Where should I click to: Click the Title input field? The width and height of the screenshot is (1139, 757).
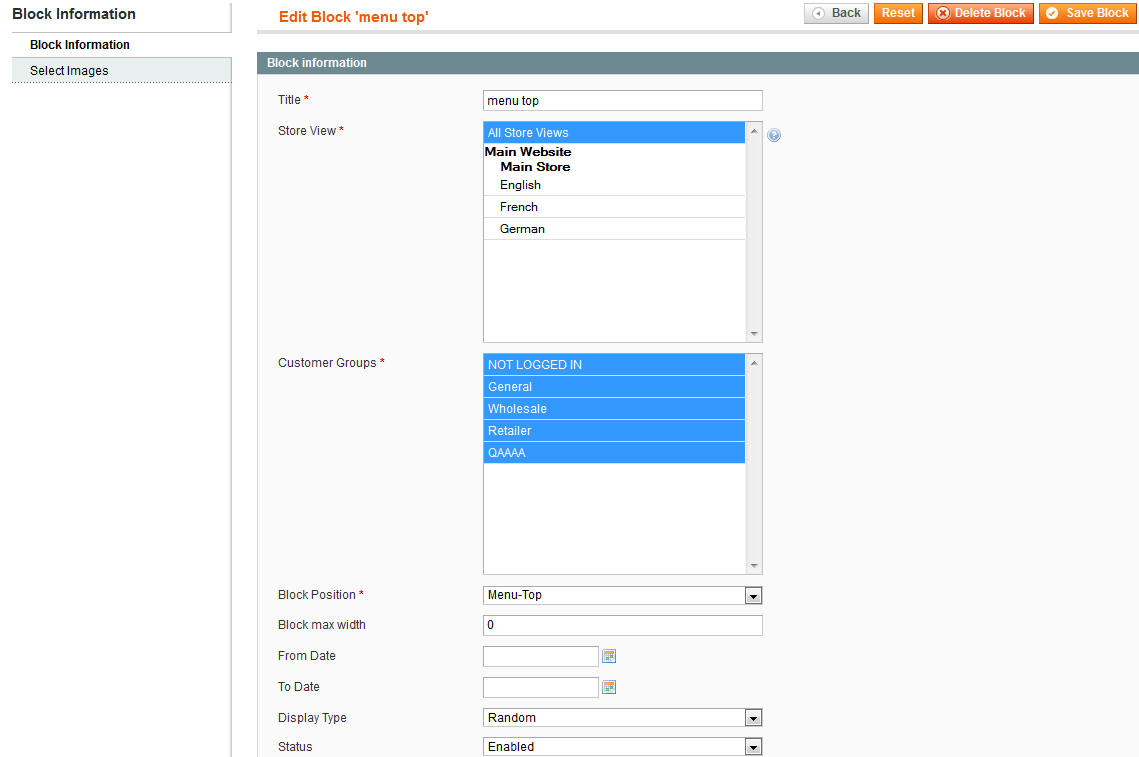coord(622,101)
